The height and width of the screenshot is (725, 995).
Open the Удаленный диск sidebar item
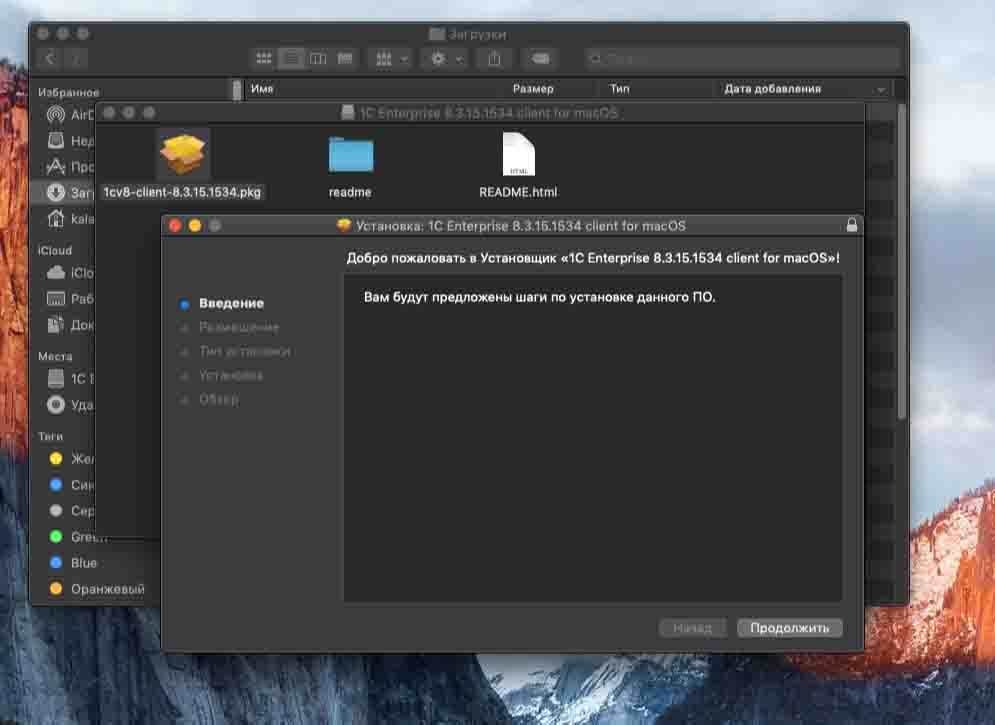pos(70,405)
